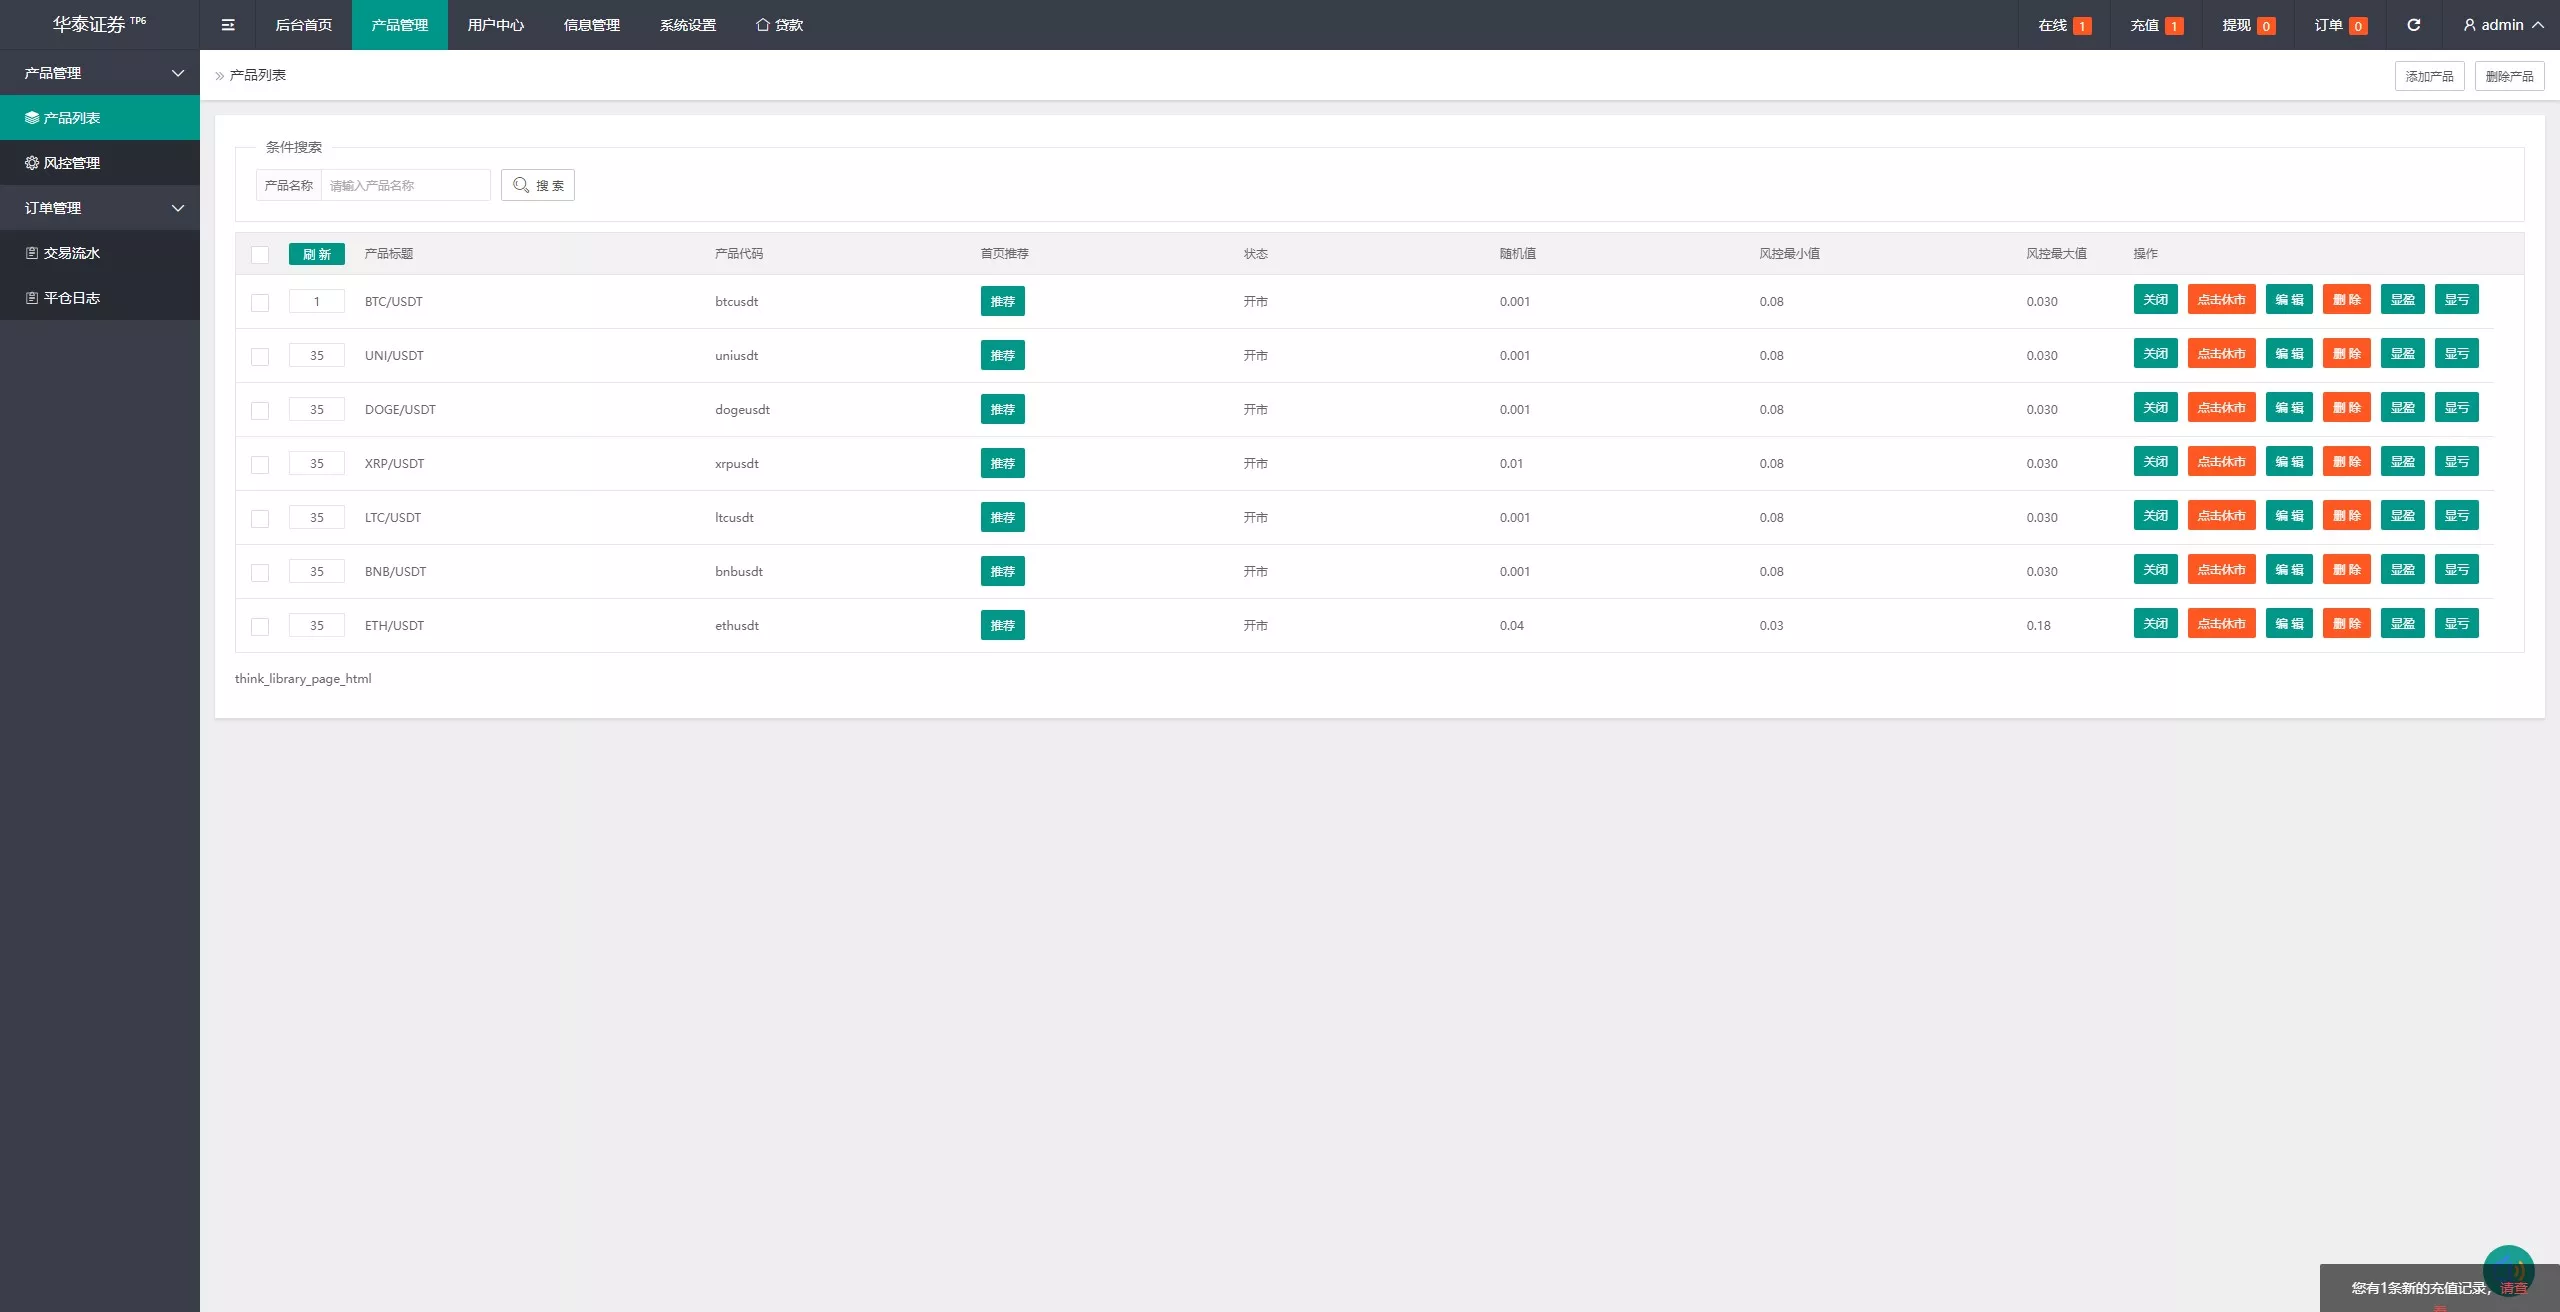Click 编辑 for DOGE/USDT row
Screen dimensions: 2560x1312
click(2289, 407)
